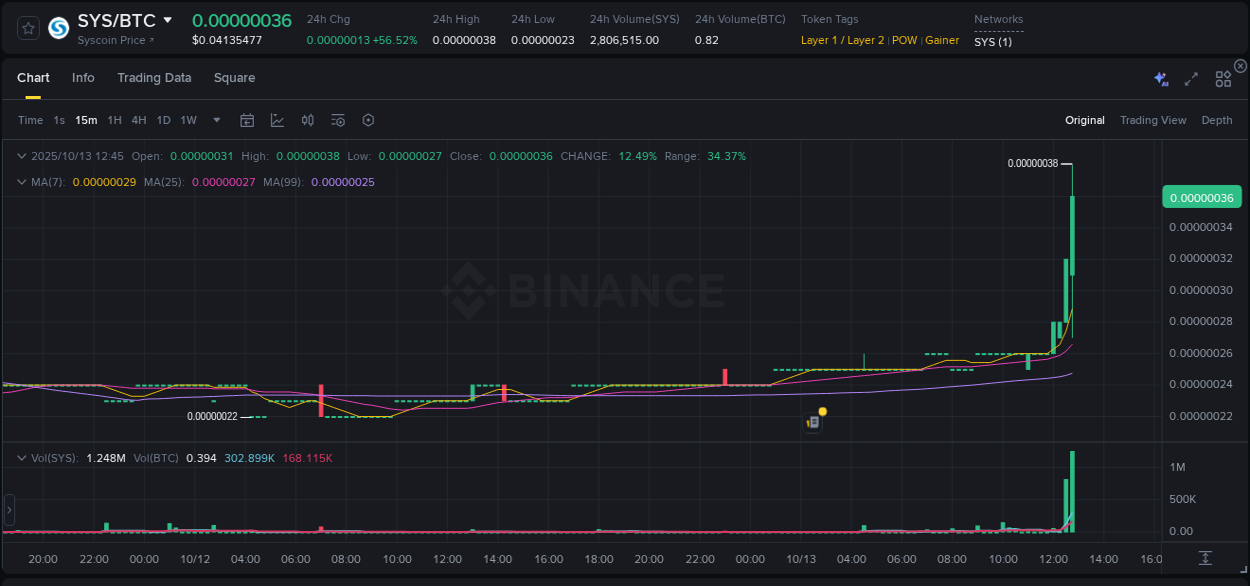1250x586 pixels.
Task: Collapse the Vol(SYS) volume pane chevron
Action: pyautogui.click(x=22, y=457)
